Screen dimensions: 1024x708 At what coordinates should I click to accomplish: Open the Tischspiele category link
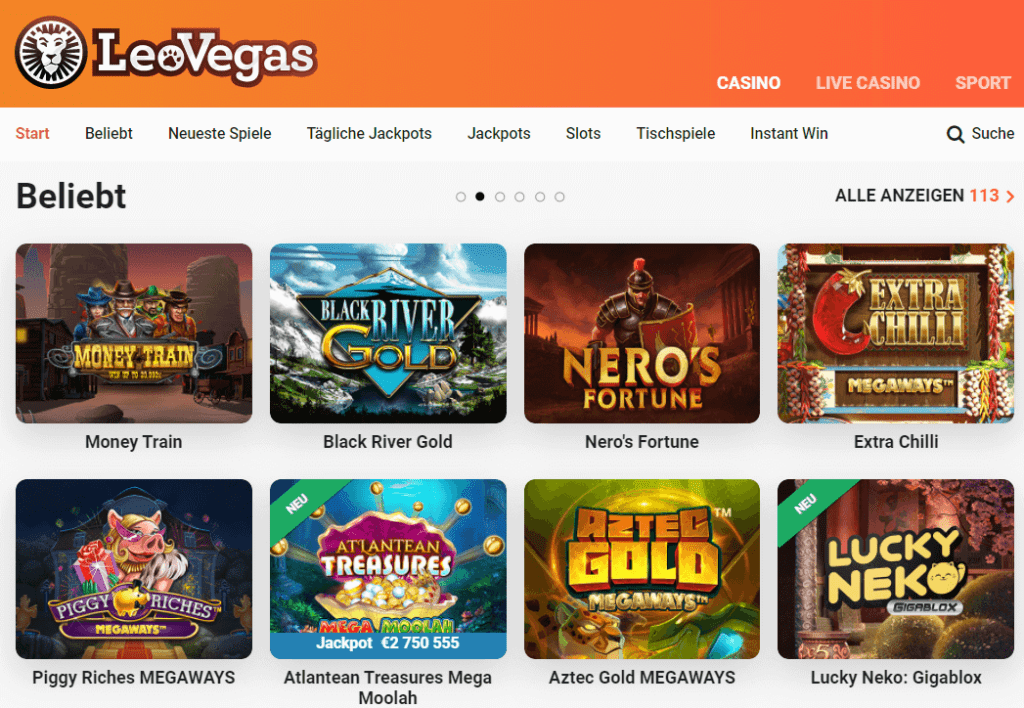point(675,134)
